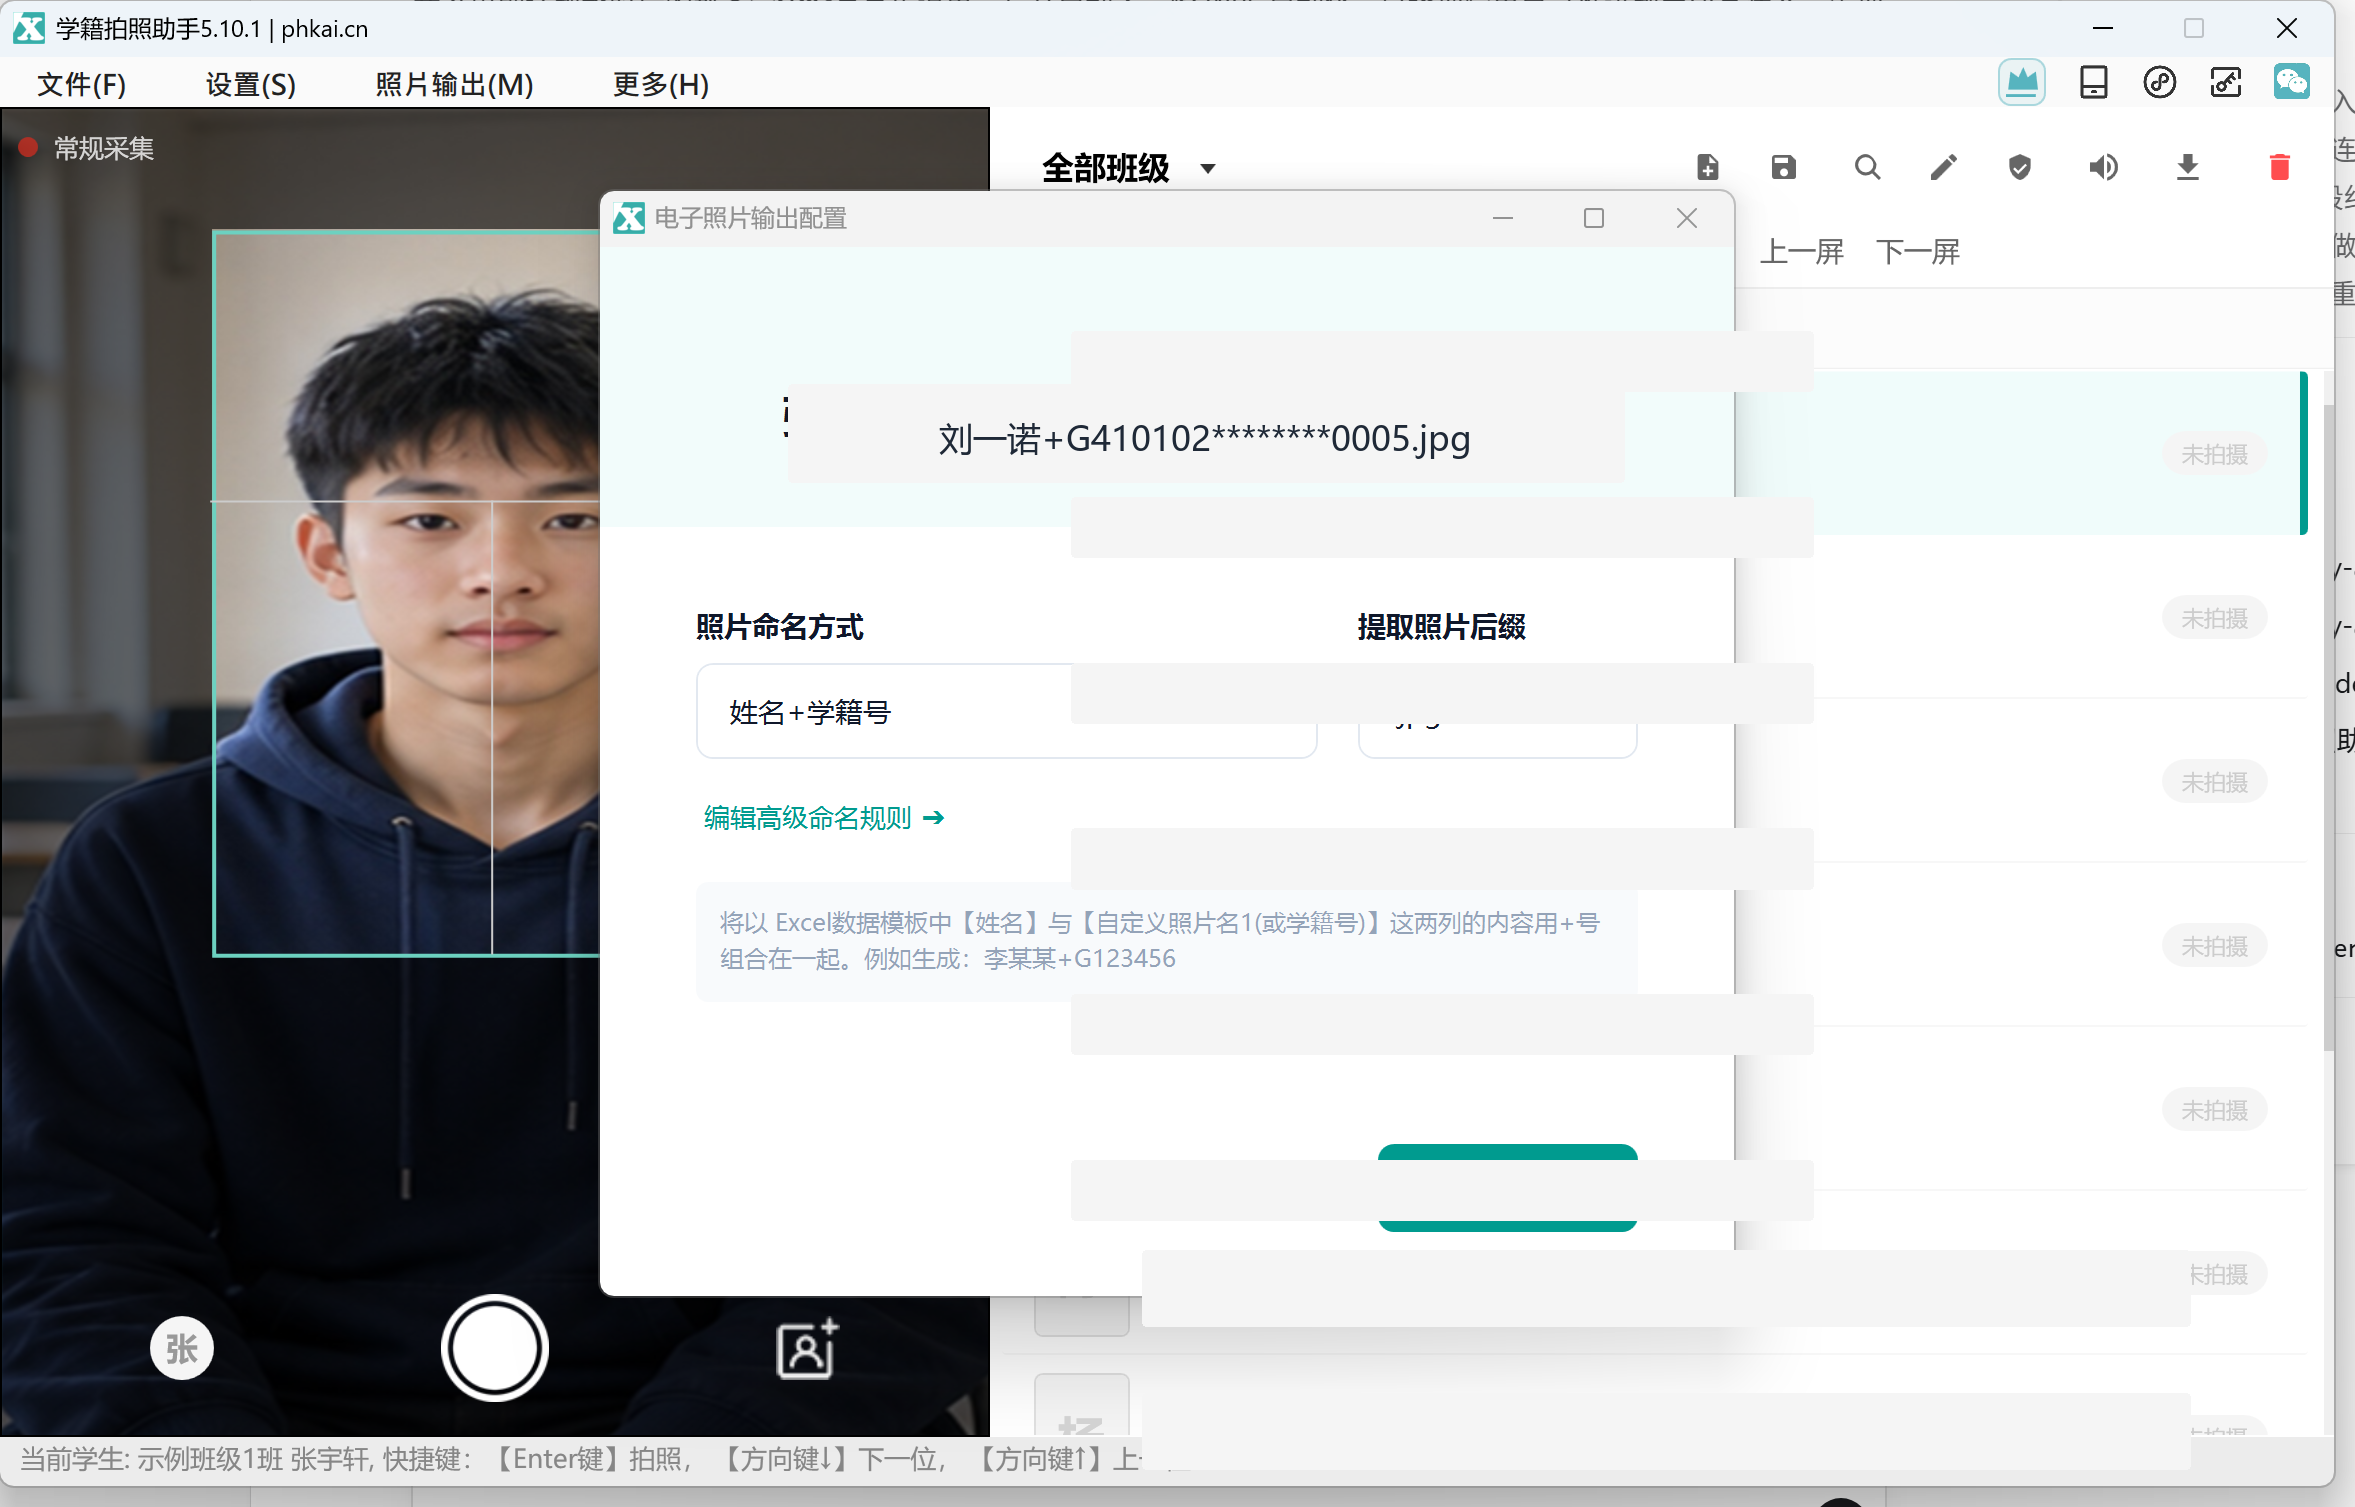Click the image link icon in header
This screenshot has width=2355, height=1507.
pos(2225,82)
